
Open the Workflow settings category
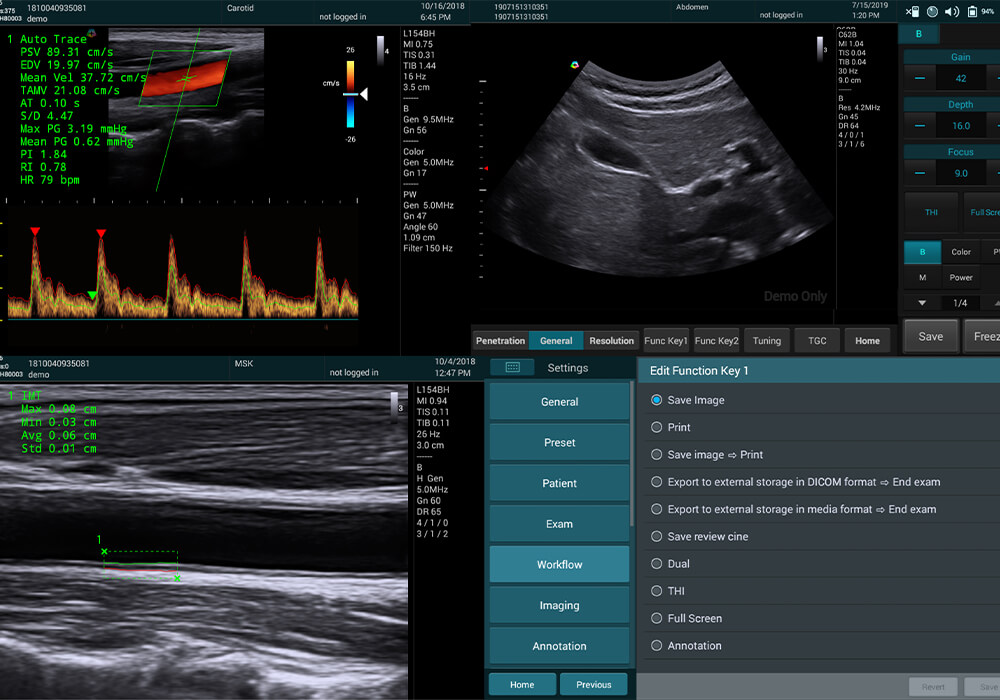tap(559, 565)
